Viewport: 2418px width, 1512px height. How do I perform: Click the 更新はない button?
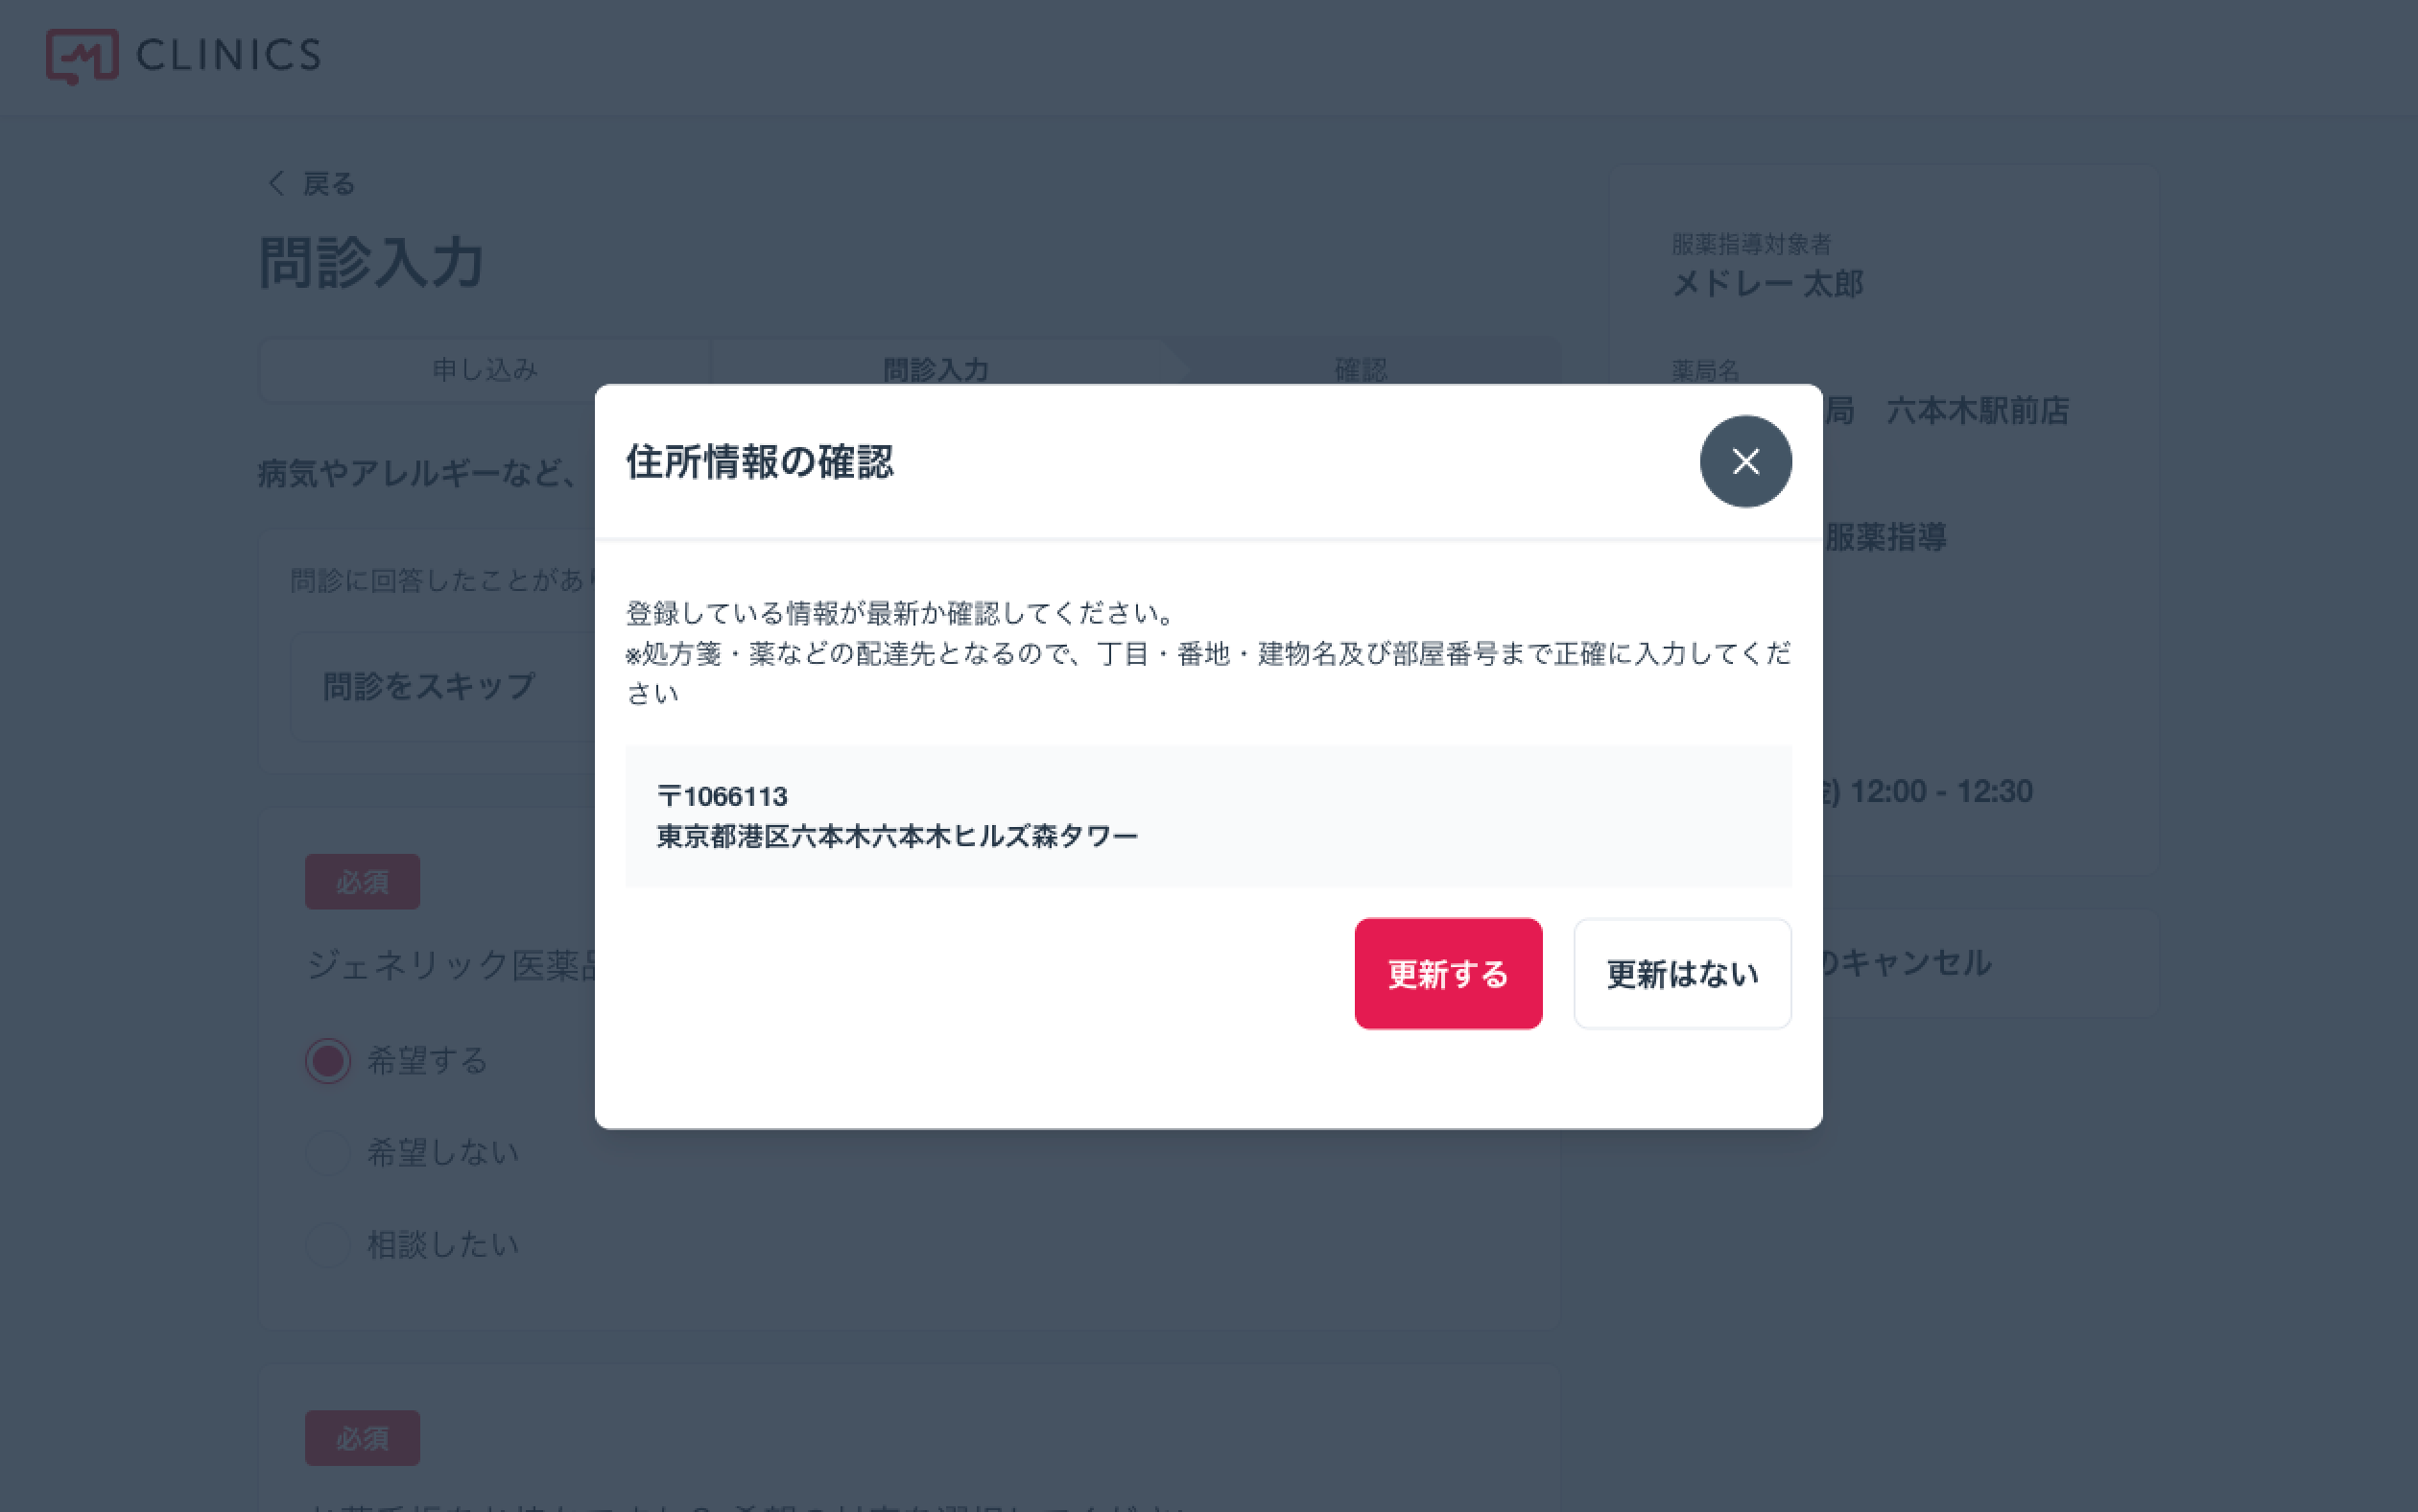pos(1682,973)
